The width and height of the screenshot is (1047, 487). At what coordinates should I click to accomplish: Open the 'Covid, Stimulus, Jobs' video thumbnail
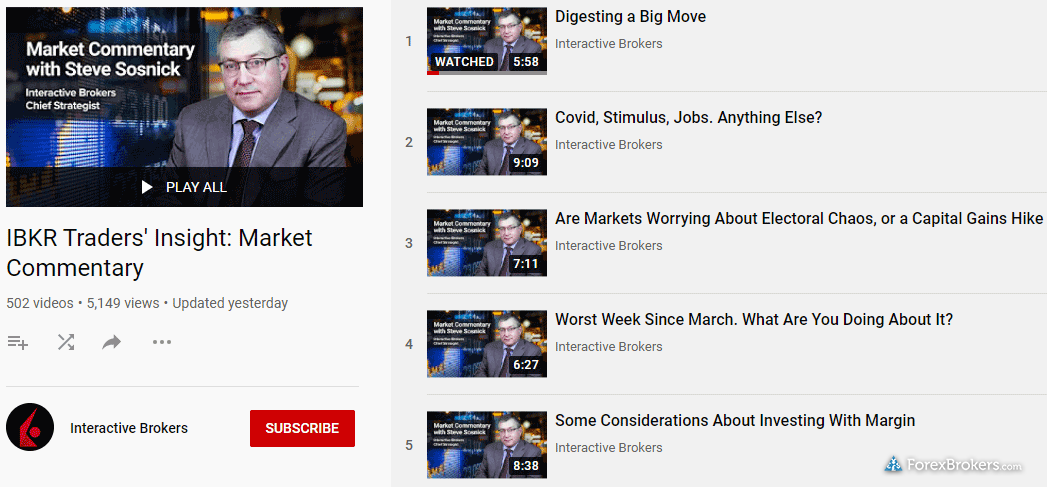487,142
